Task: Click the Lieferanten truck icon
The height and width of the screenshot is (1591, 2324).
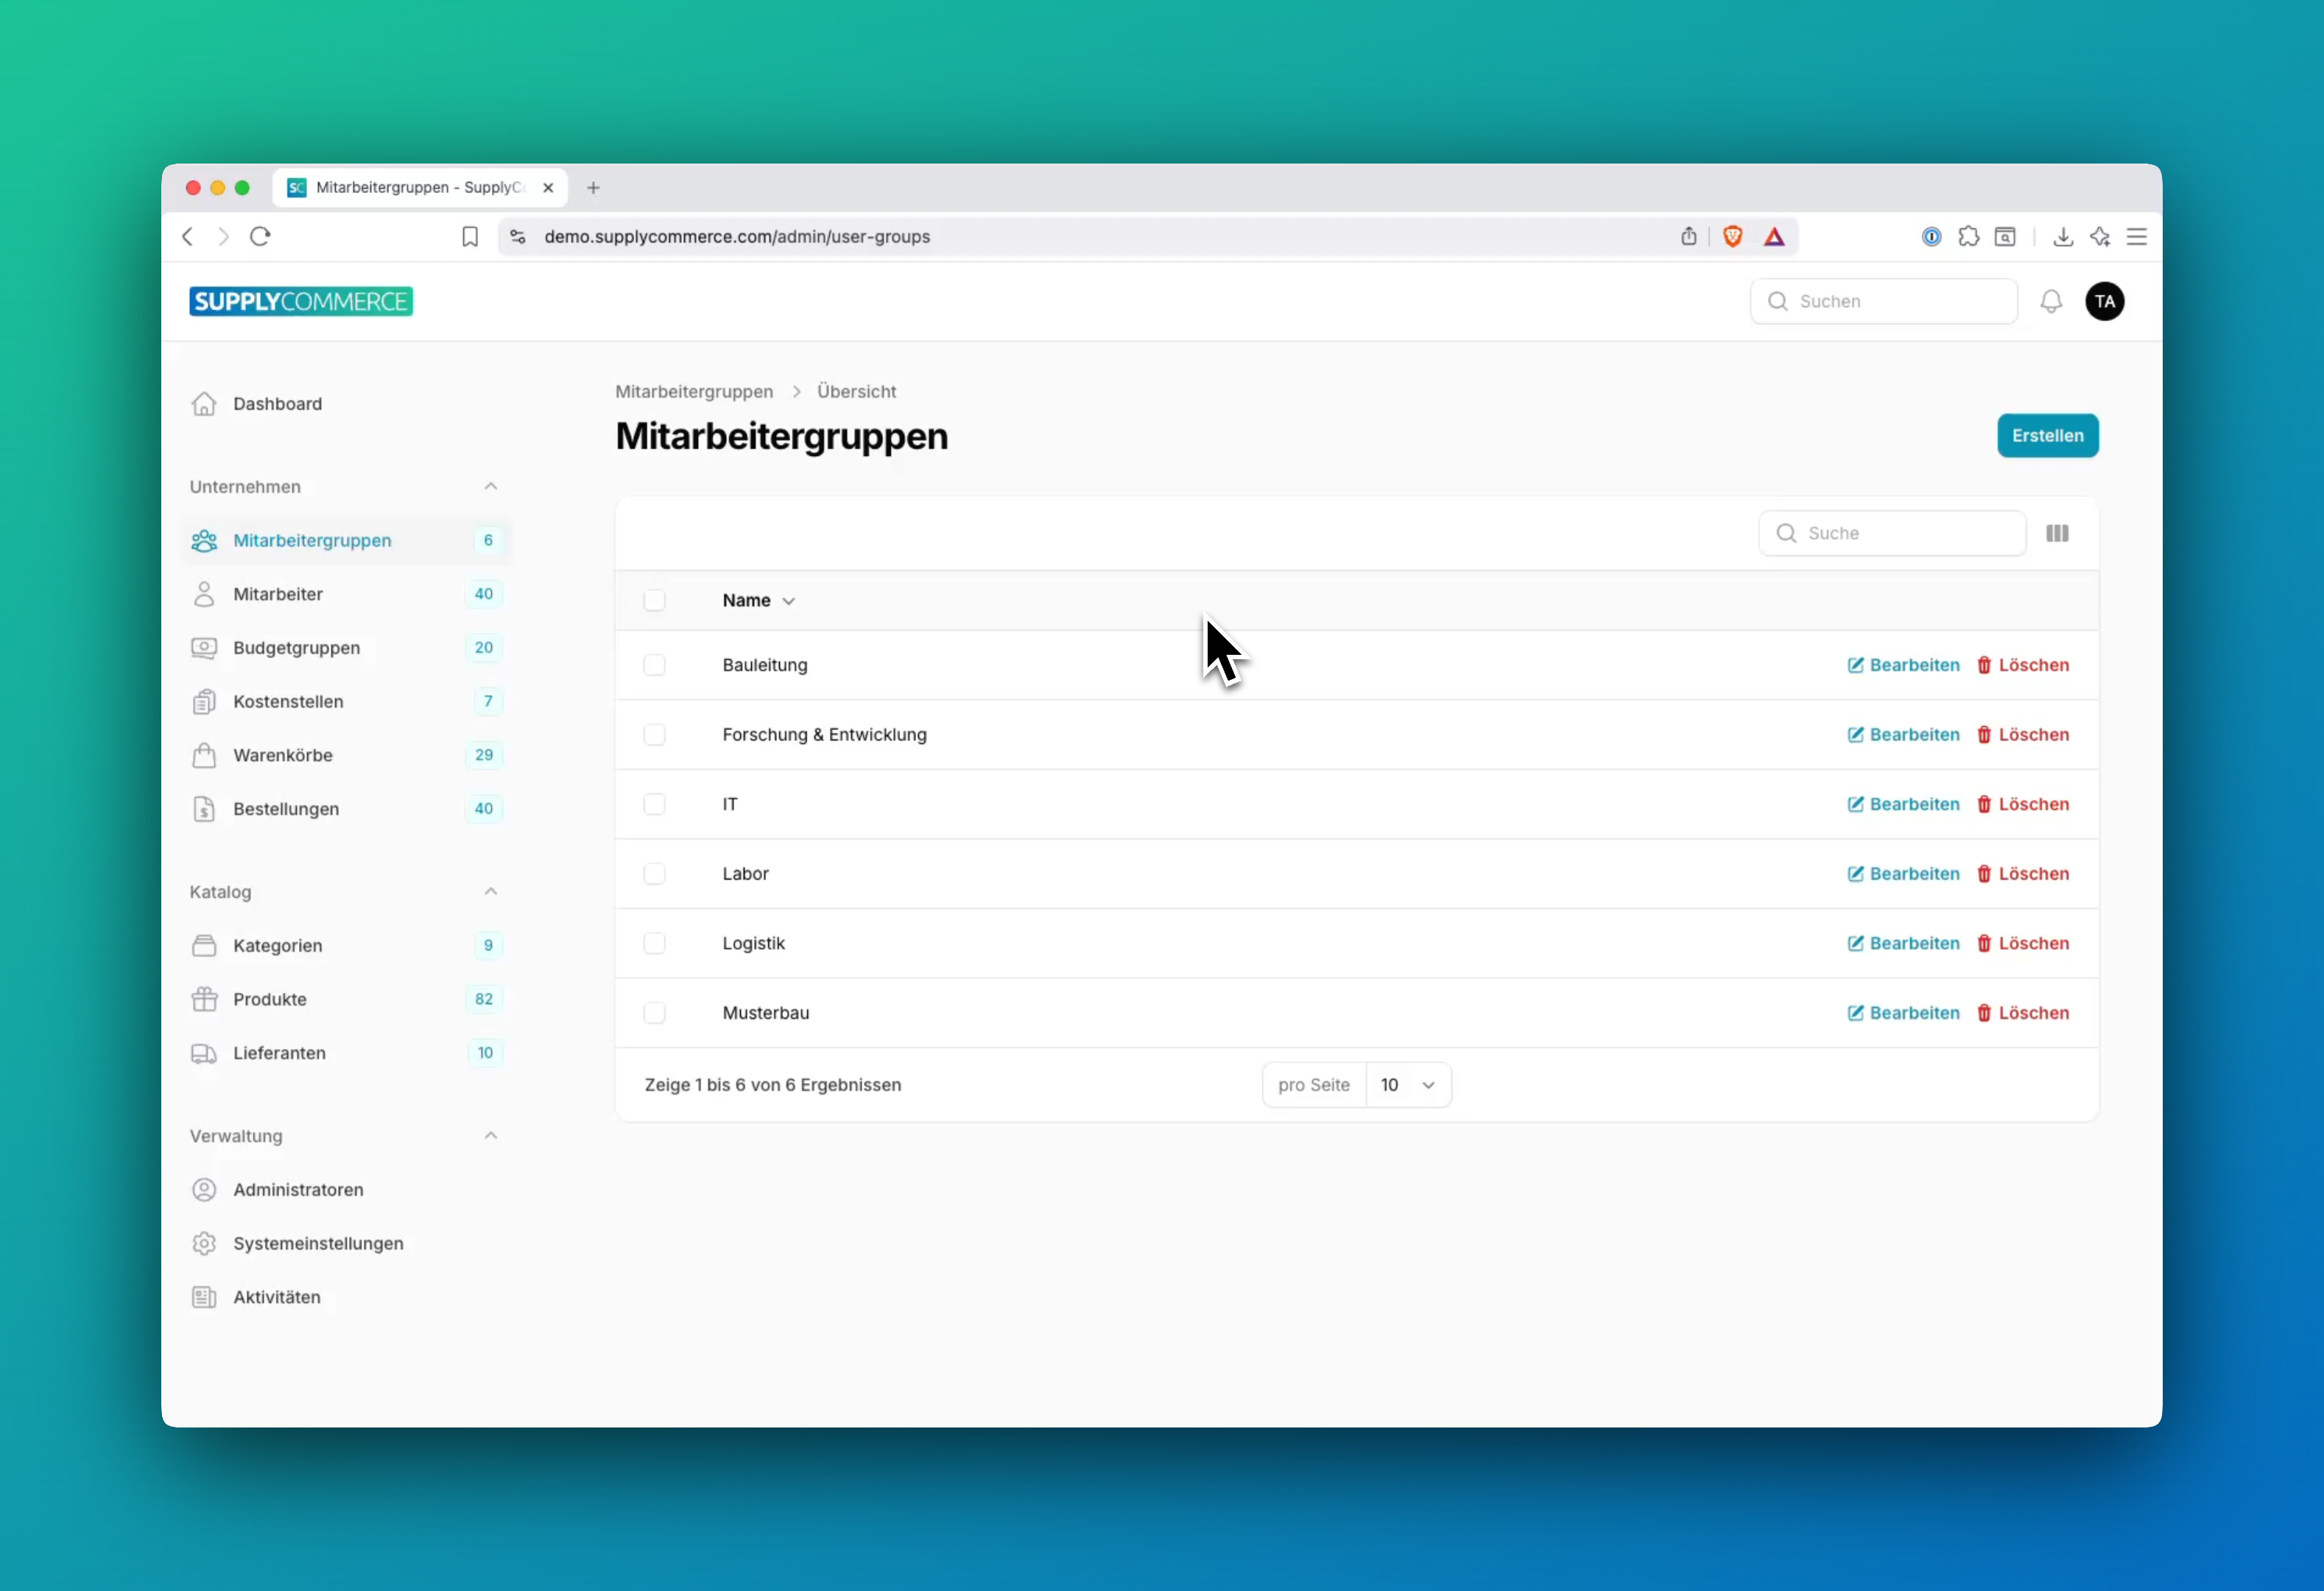Action: pyautogui.click(x=204, y=1053)
